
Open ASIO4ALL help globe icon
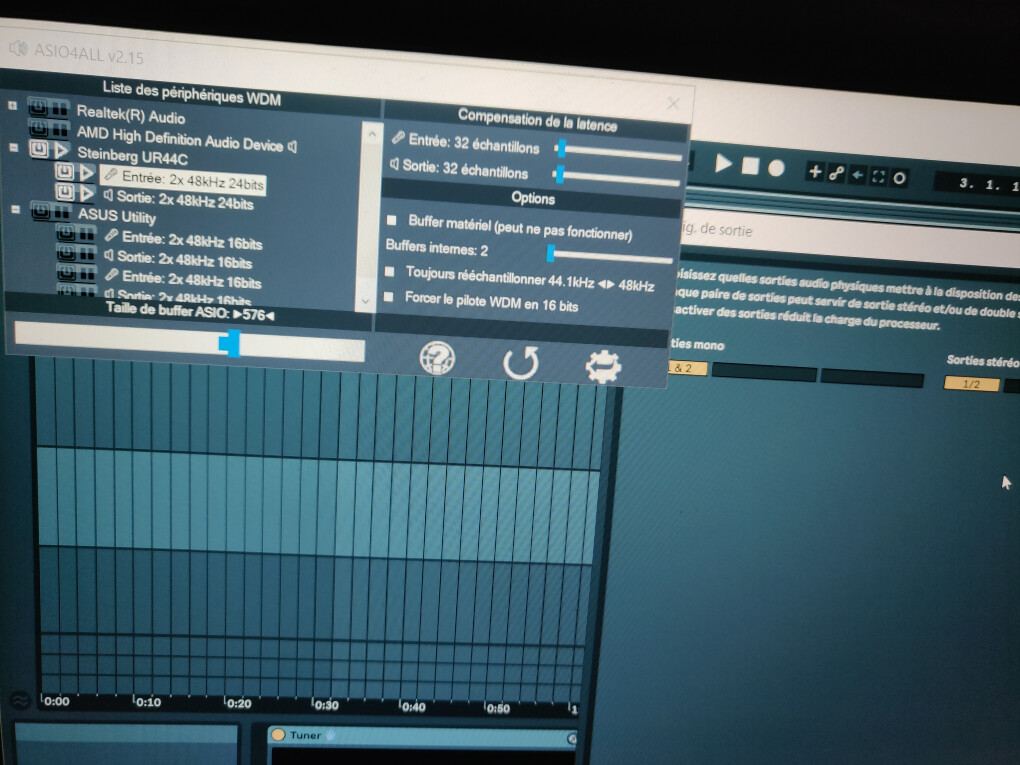(x=437, y=357)
